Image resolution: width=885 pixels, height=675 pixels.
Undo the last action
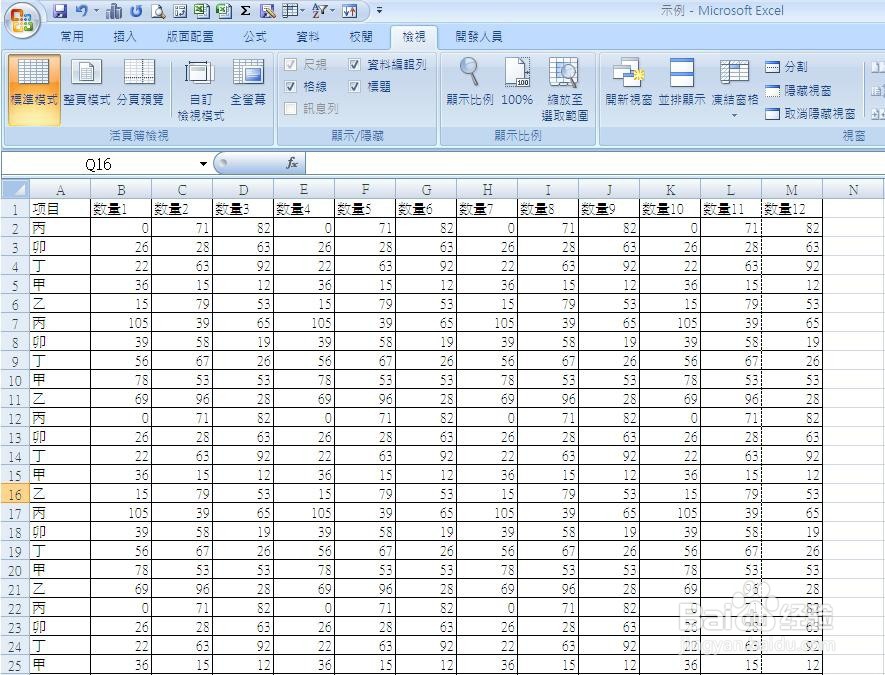point(82,11)
